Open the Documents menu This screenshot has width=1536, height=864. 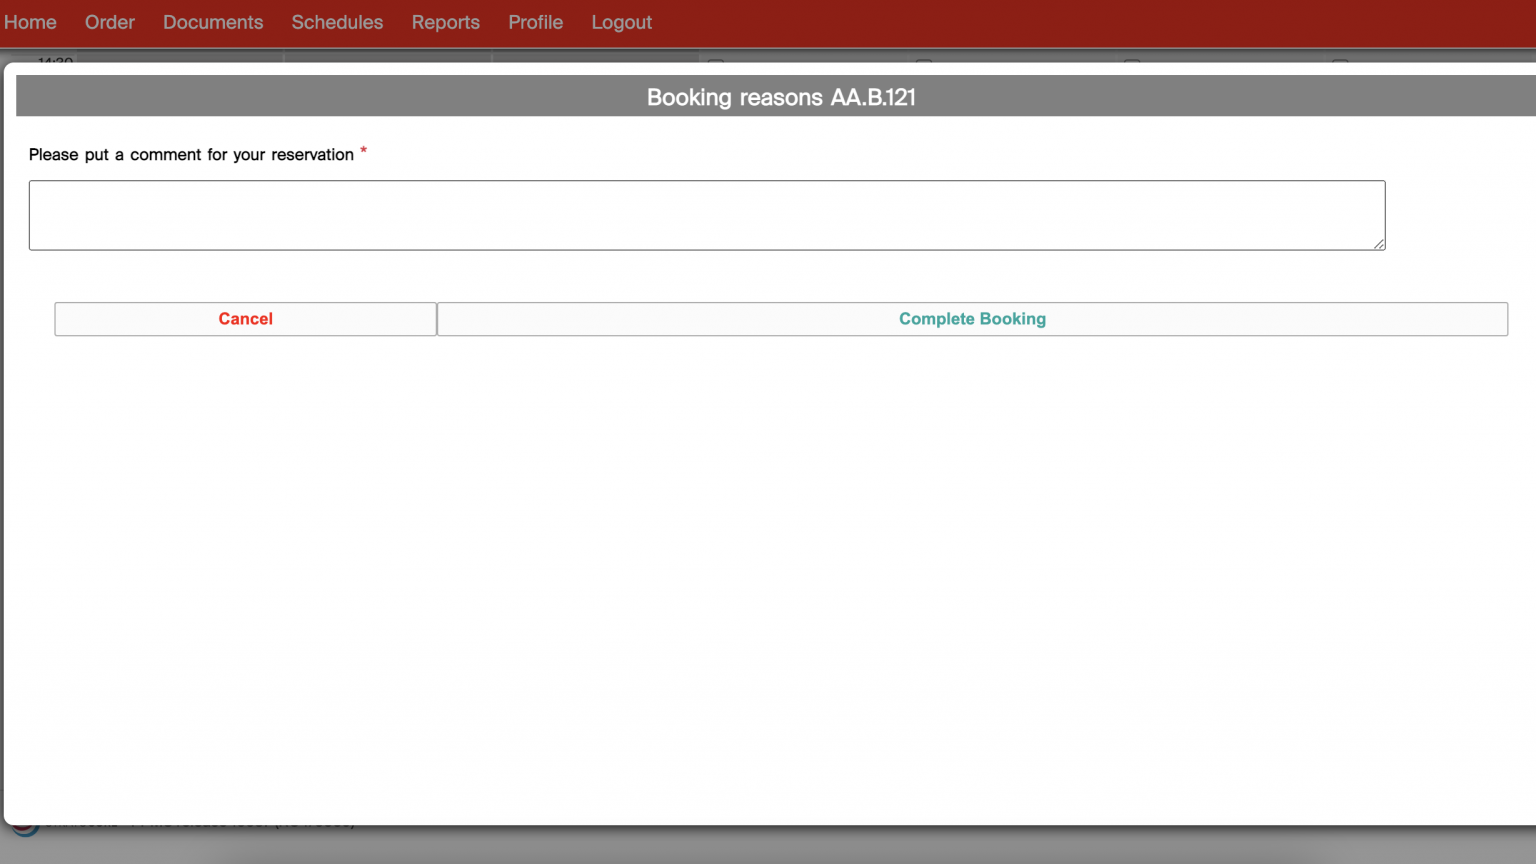click(213, 22)
